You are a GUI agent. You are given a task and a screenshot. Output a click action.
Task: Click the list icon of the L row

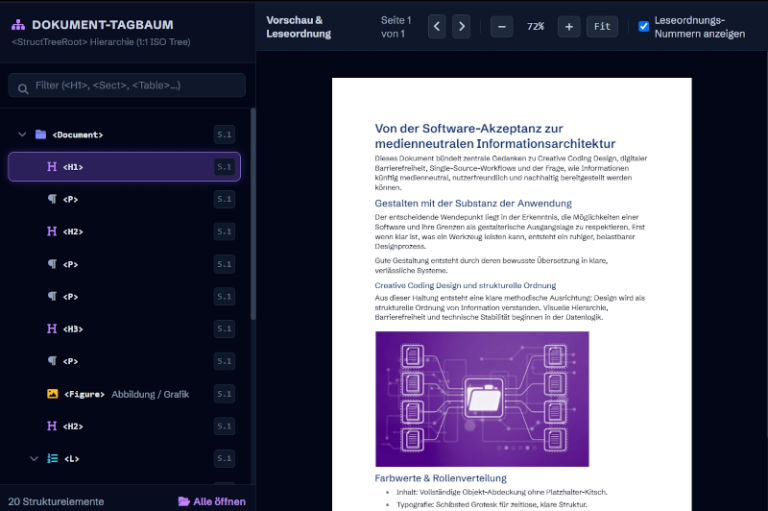(x=52, y=459)
